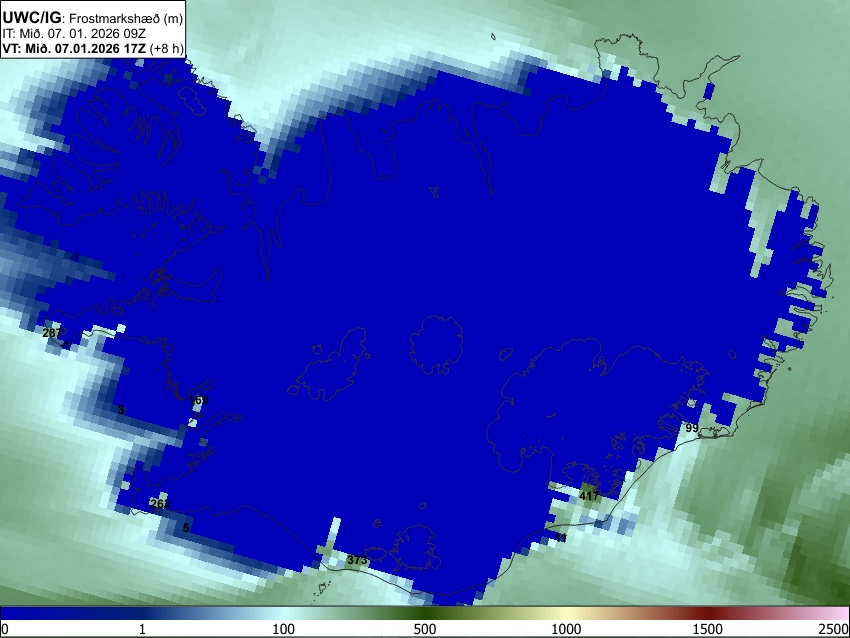Select the map value 99
This screenshot has height=638, width=850.
click(692, 428)
